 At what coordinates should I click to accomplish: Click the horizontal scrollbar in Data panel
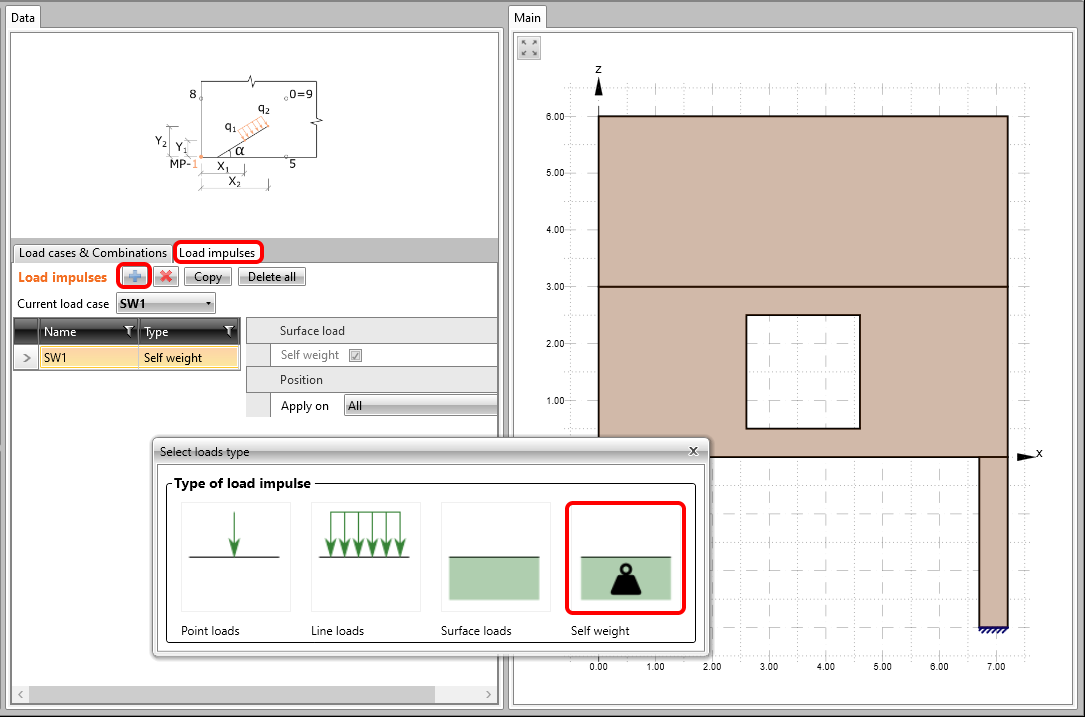pyautogui.click(x=230, y=694)
